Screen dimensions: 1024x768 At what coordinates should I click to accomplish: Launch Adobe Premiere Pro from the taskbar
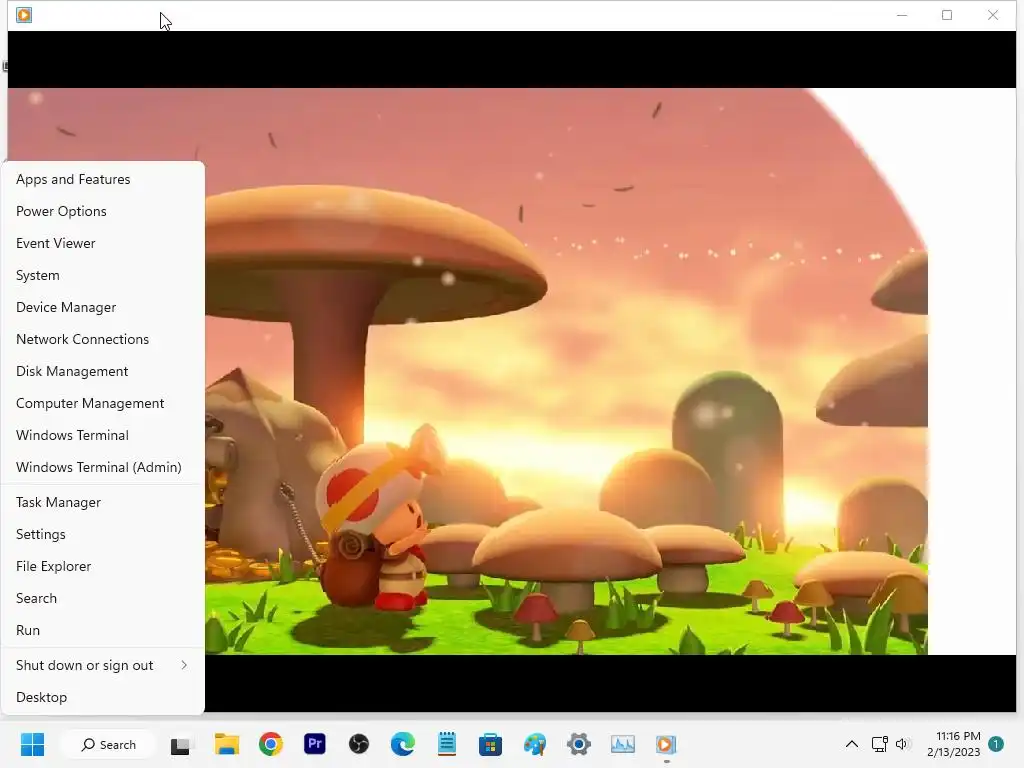click(315, 743)
